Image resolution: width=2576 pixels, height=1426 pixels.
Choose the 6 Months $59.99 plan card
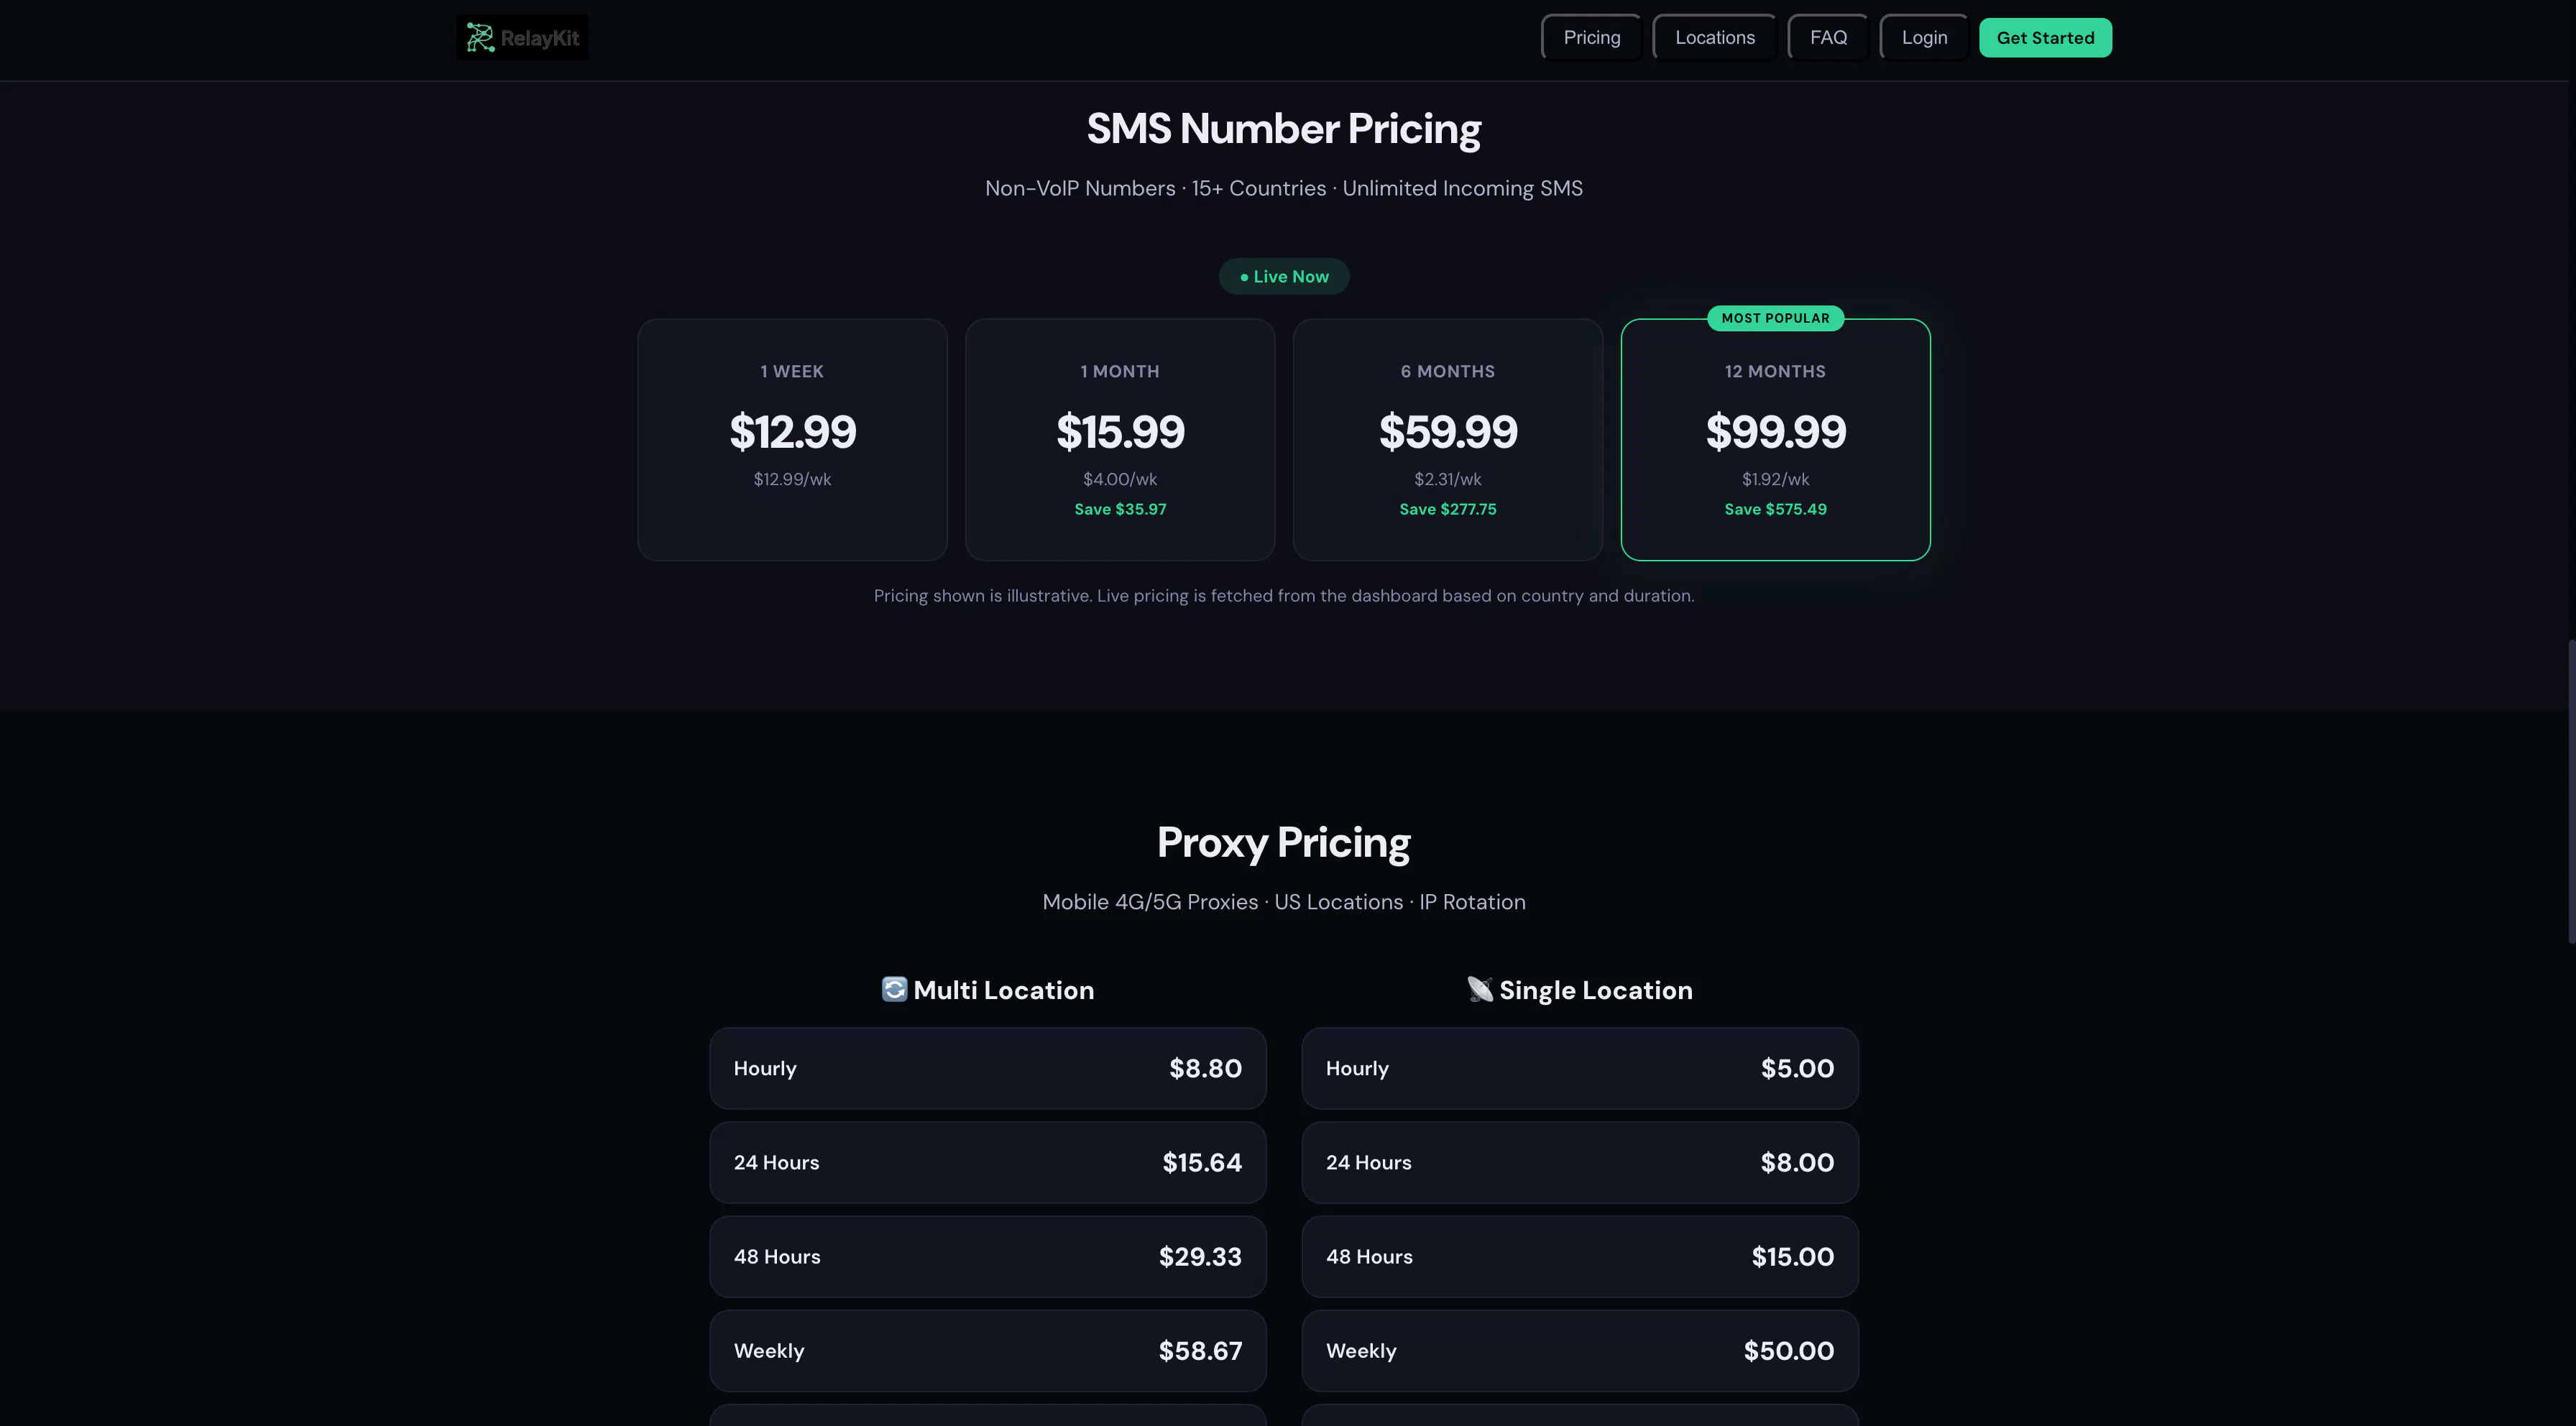coord(1448,440)
